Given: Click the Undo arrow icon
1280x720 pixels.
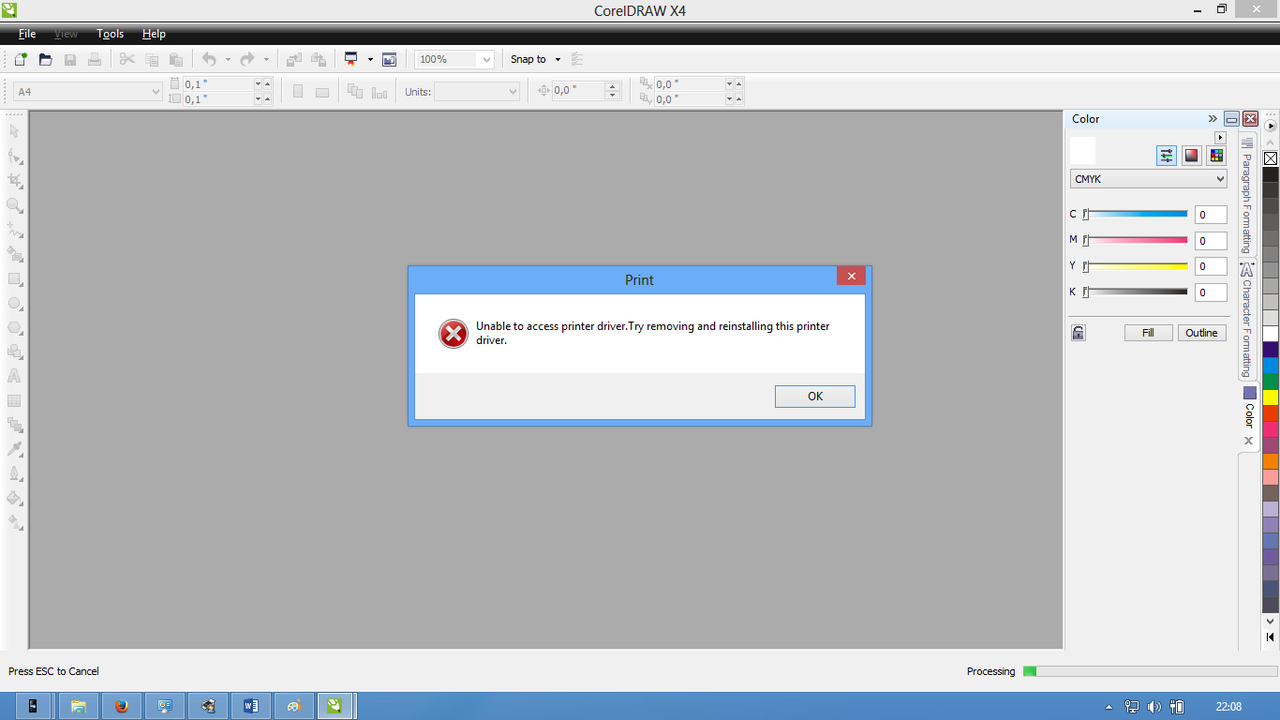Looking at the screenshot, I should [209, 60].
